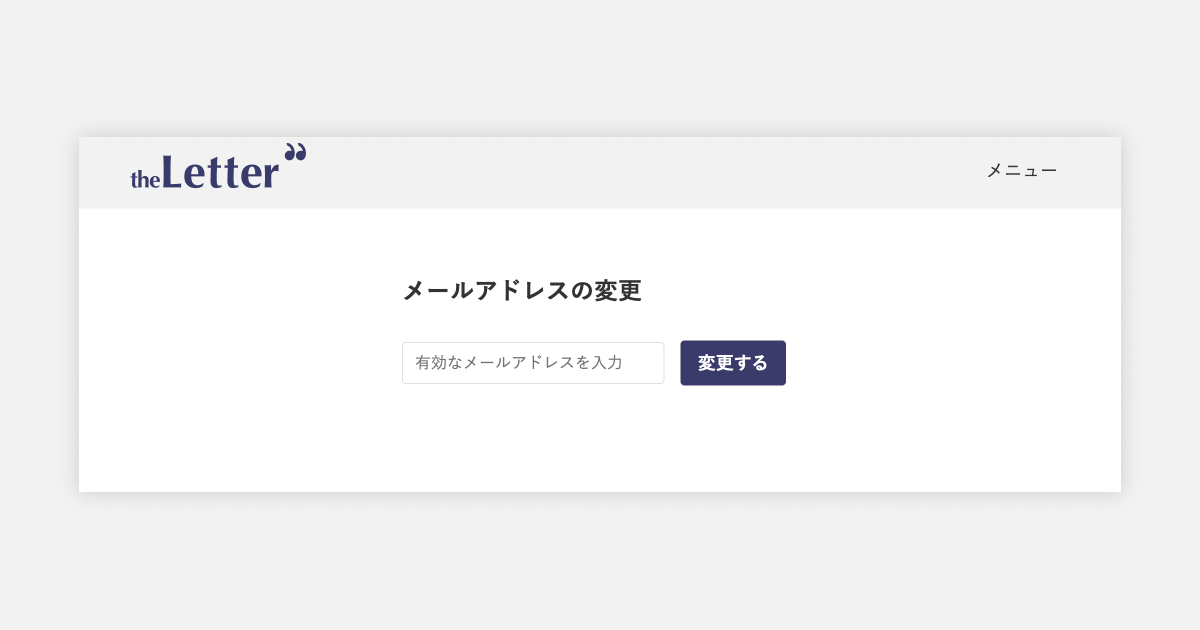The width and height of the screenshot is (1200, 630).
Task: Click the gray header bar's empty area
Action: pos(640,172)
